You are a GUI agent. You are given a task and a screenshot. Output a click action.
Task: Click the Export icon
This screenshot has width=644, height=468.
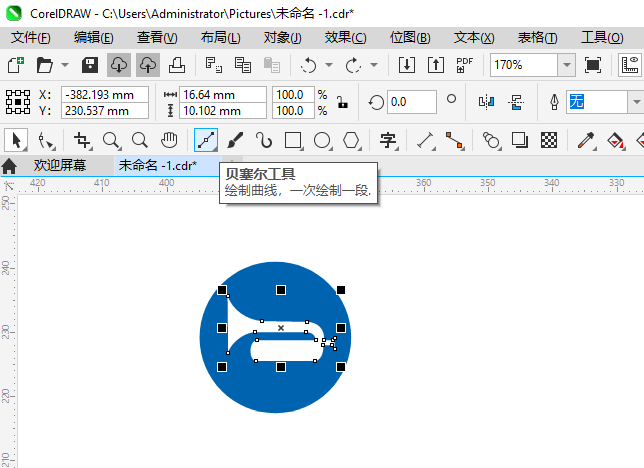click(x=436, y=65)
